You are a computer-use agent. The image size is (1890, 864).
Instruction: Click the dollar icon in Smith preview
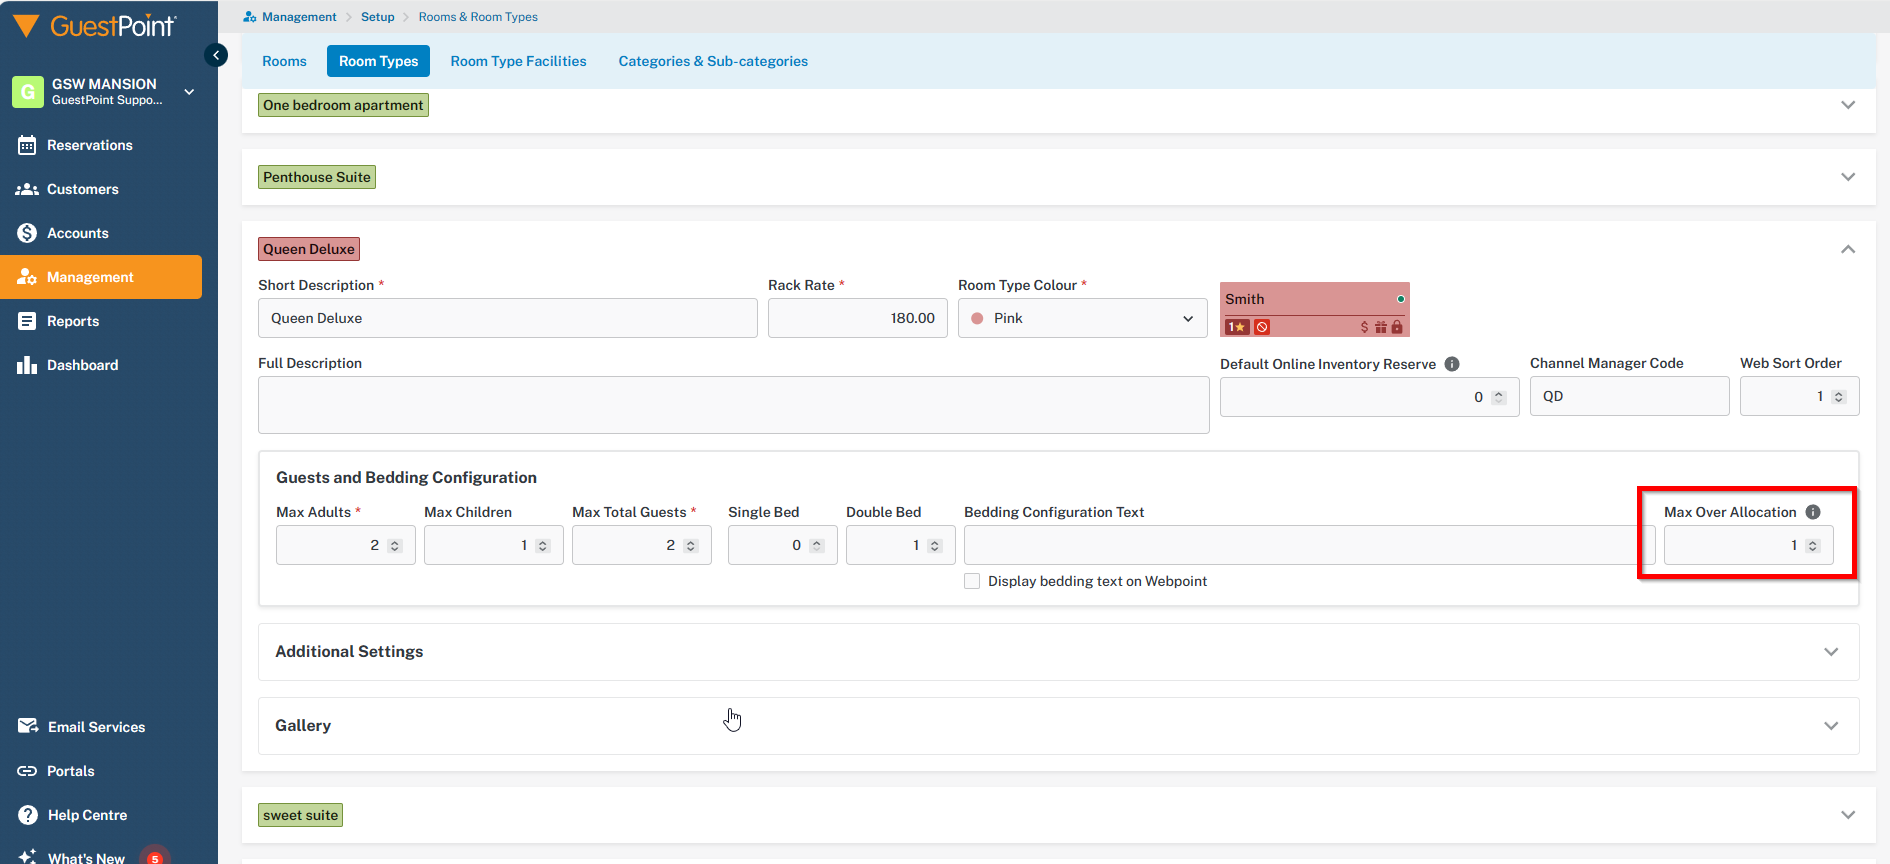(1364, 327)
